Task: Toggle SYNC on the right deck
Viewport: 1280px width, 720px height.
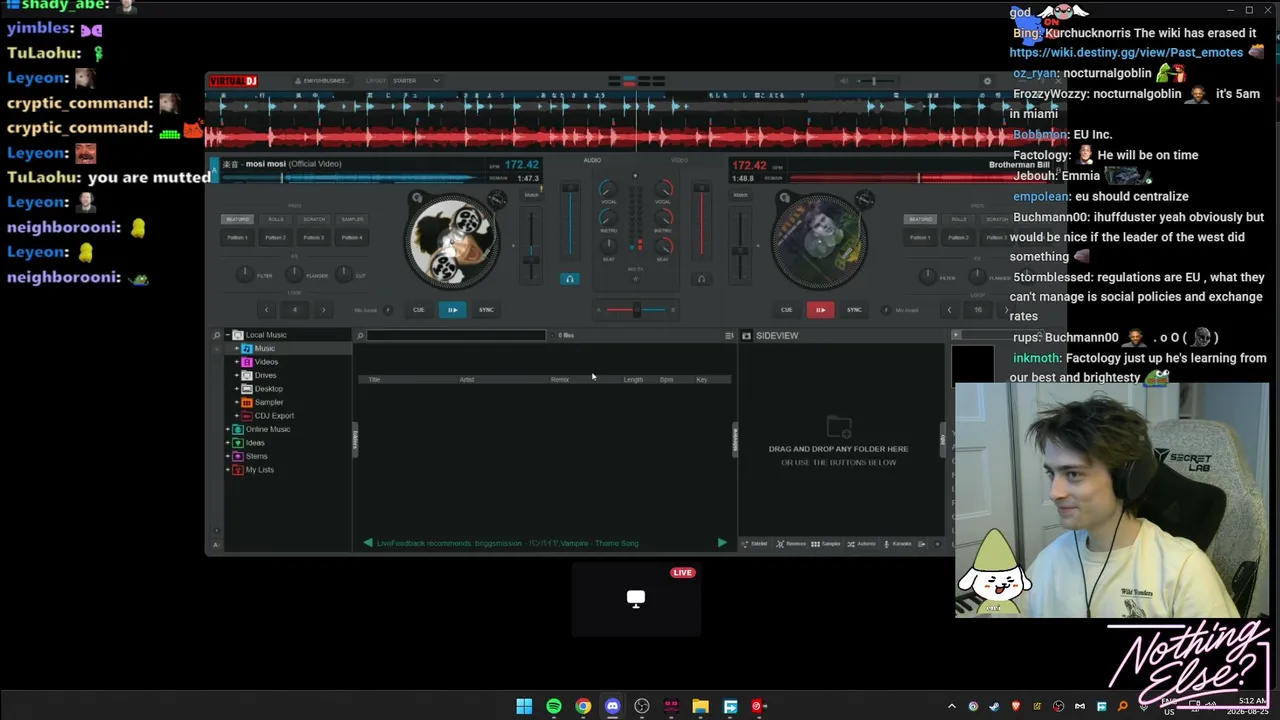Action: point(854,310)
